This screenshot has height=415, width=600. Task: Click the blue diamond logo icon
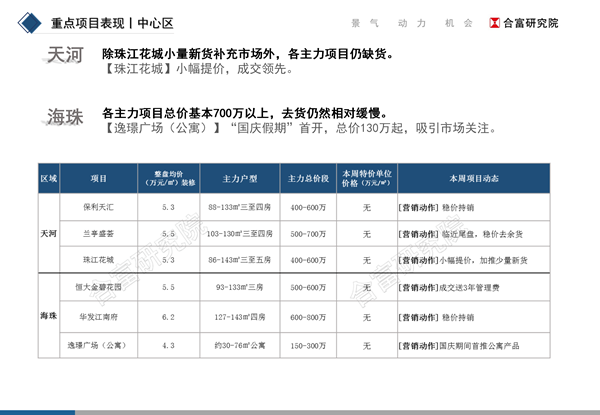click(x=29, y=23)
